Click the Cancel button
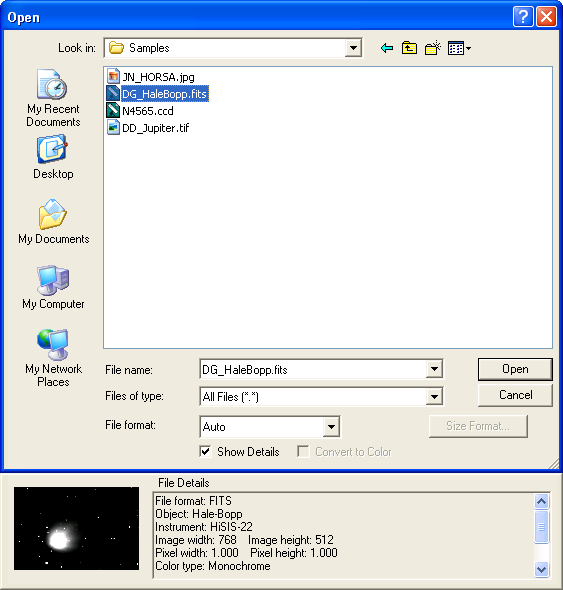Screen dimensions: 563x590 coord(515,395)
